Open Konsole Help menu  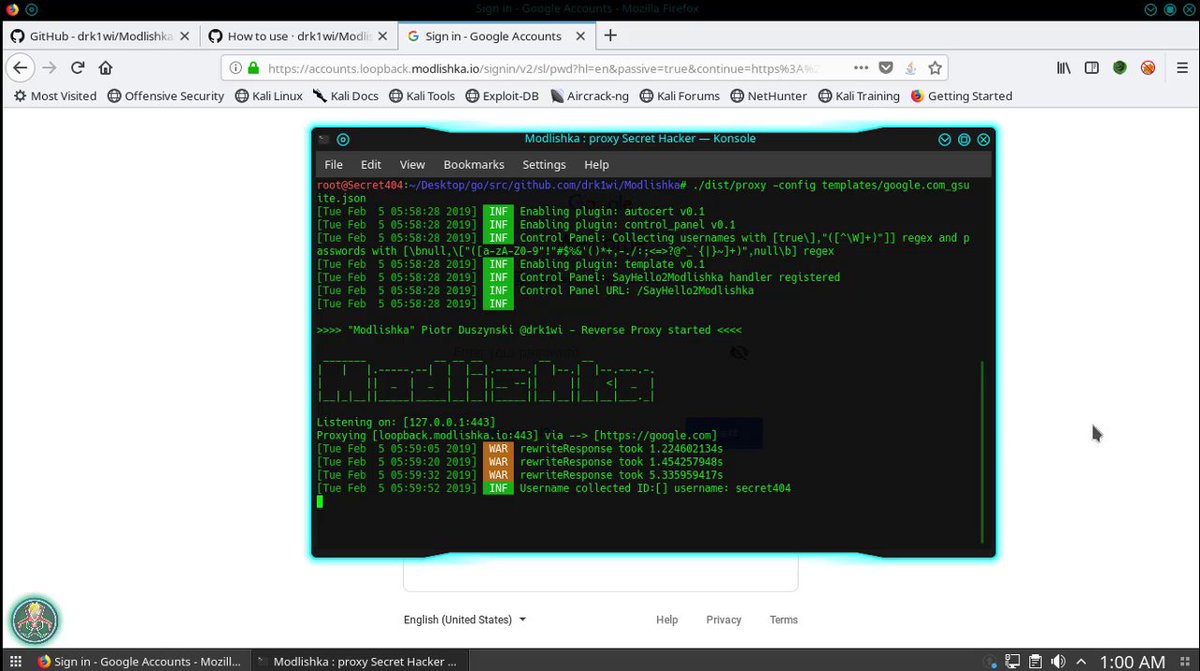click(x=596, y=164)
